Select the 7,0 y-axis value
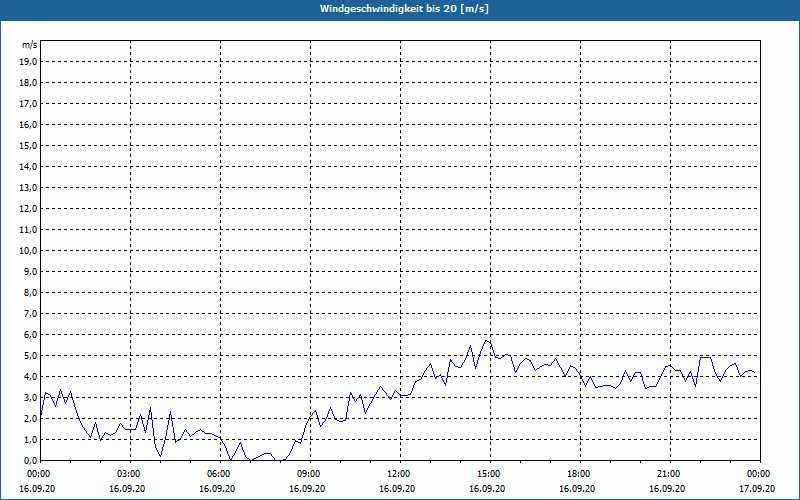The image size is (800, 500). click(31, 313)
